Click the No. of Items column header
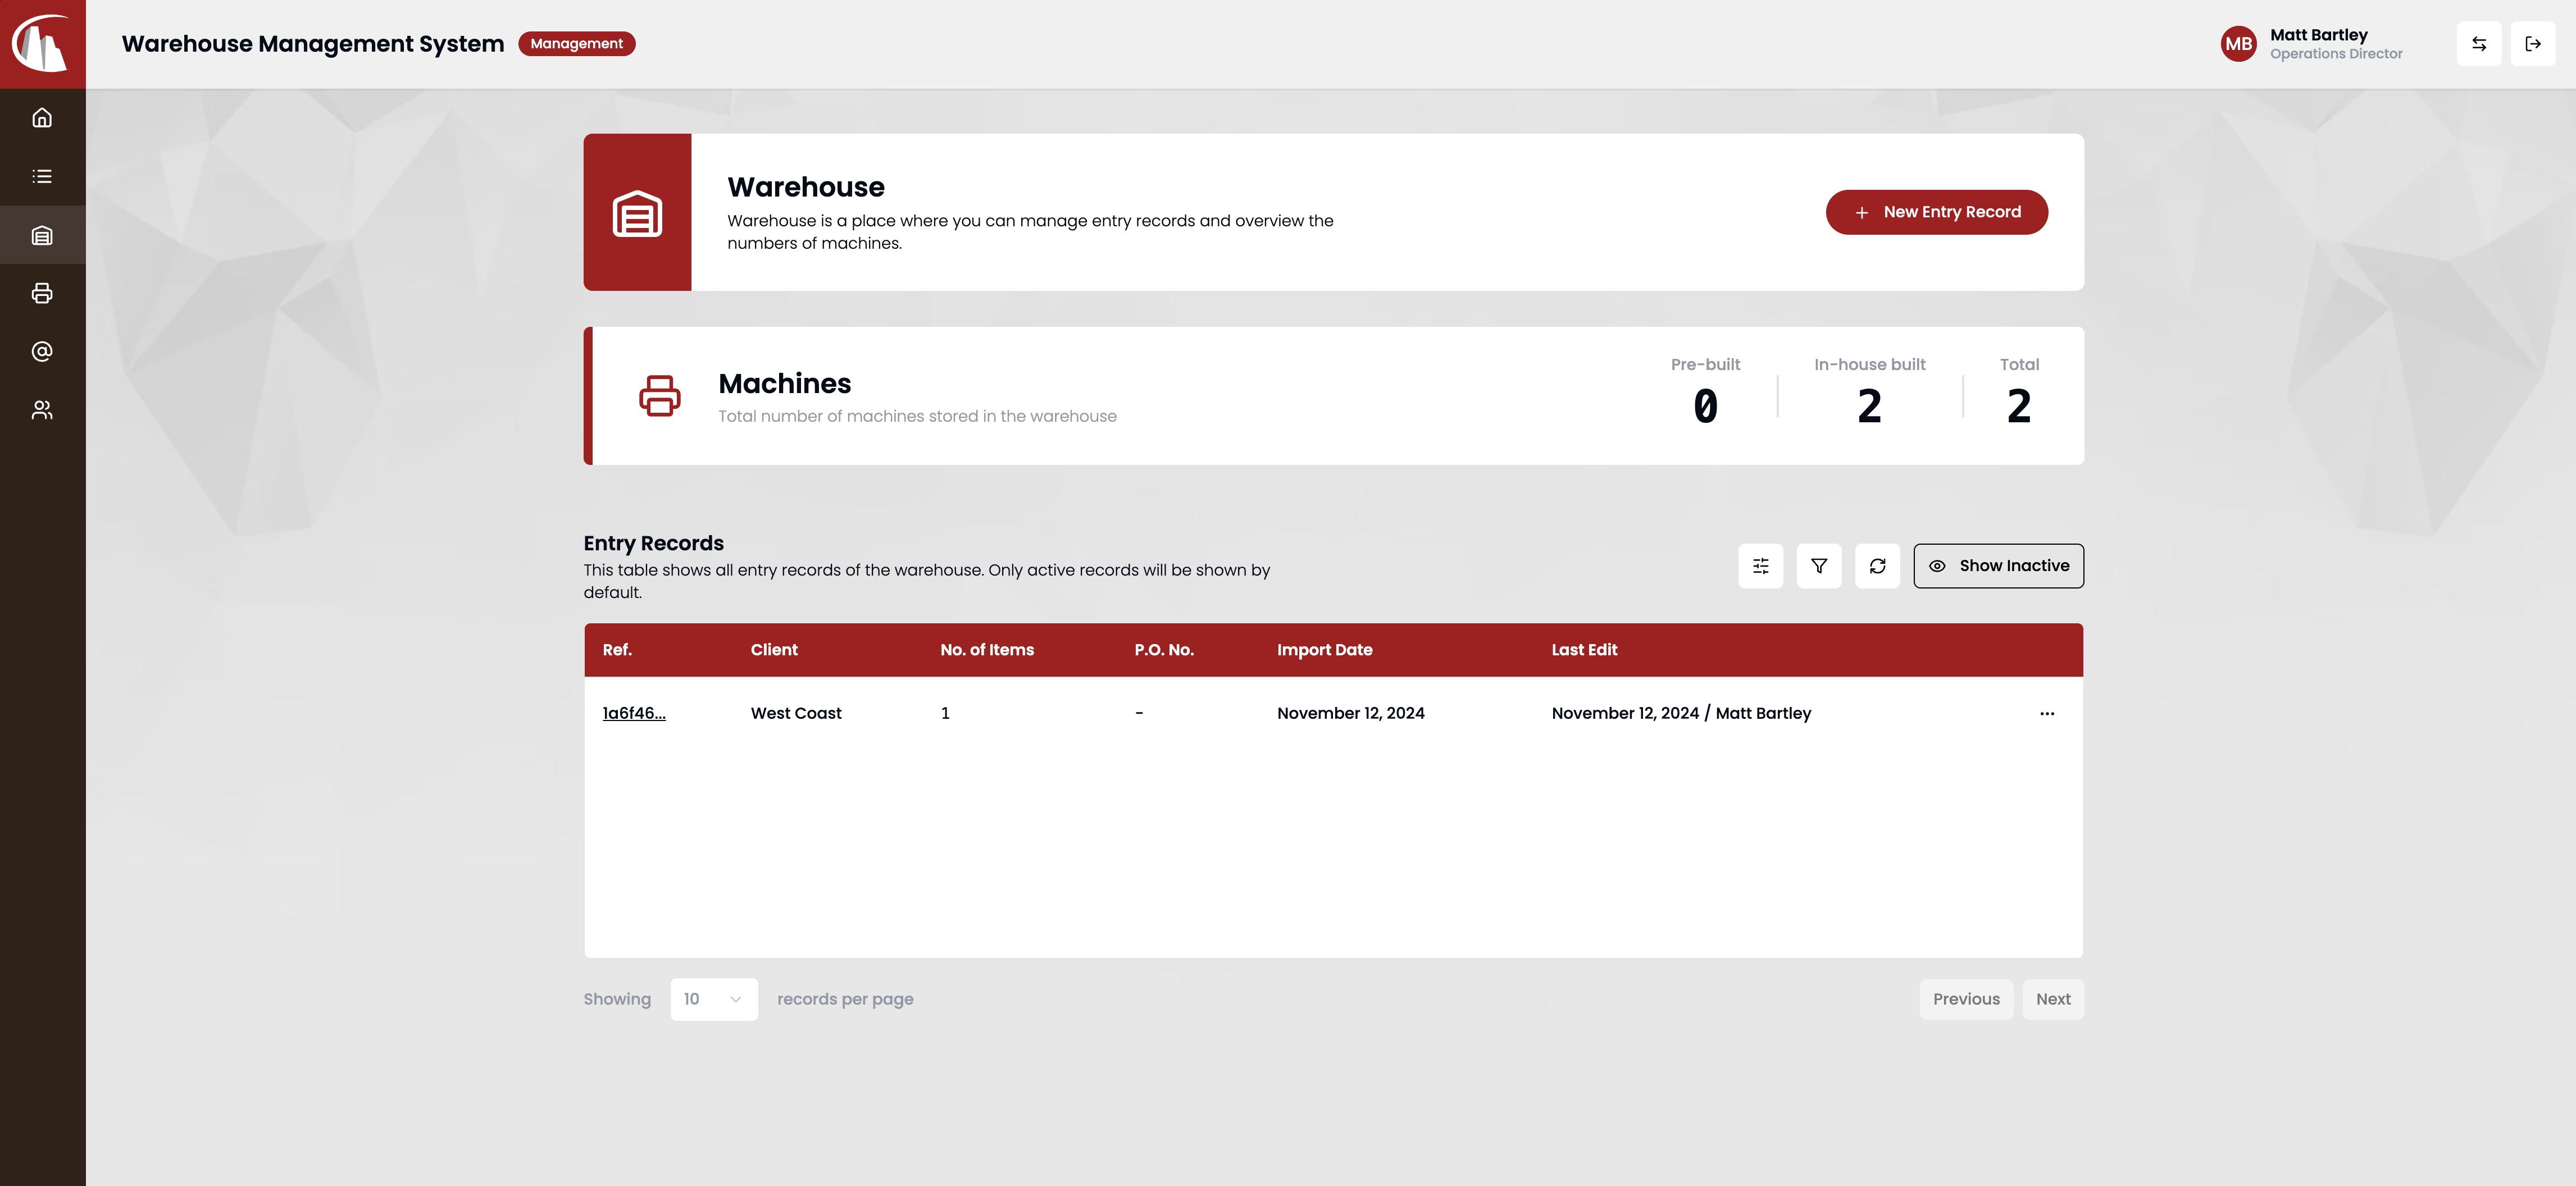Screen dimensions: 2576x1186 point(987,650)
